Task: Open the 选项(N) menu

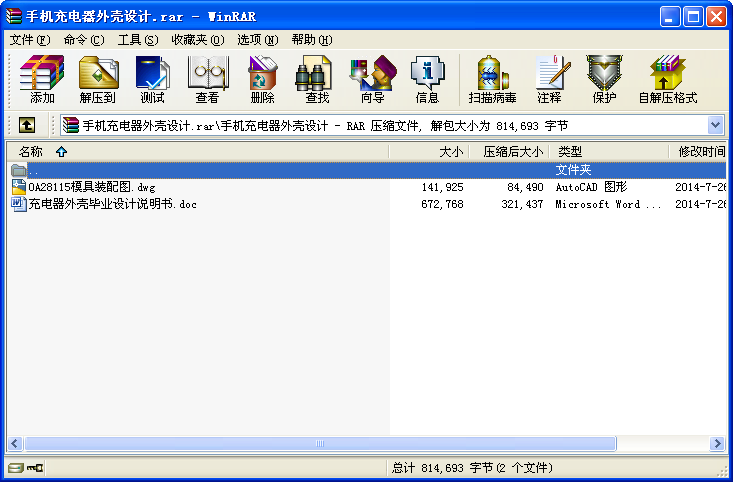Action: click(258, 40)
